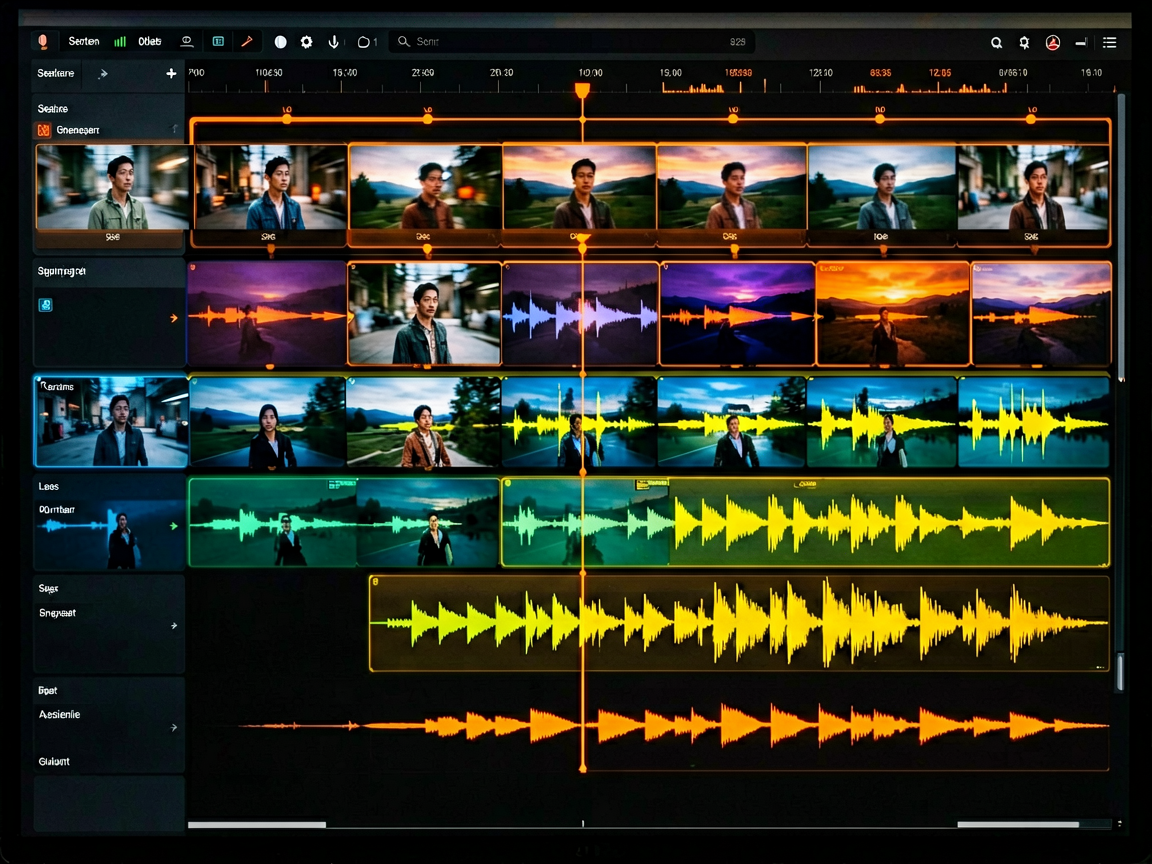Click the orange waveform in the bottom audio track

click(x=672, y=725)
